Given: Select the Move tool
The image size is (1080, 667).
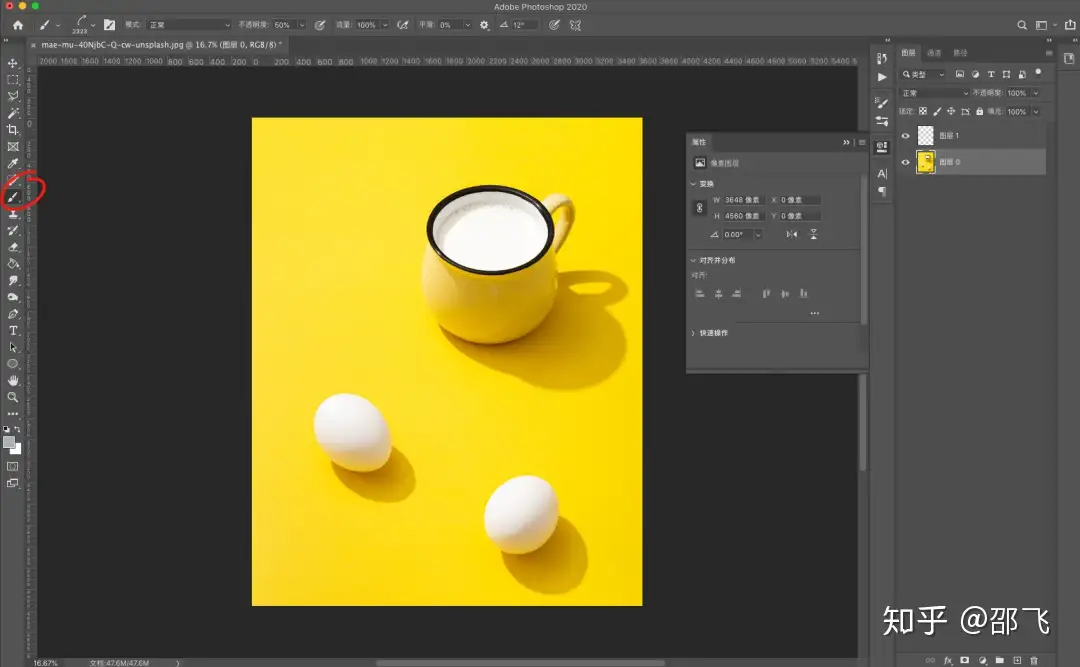Looking at the screenshot, I should [13, 63].
